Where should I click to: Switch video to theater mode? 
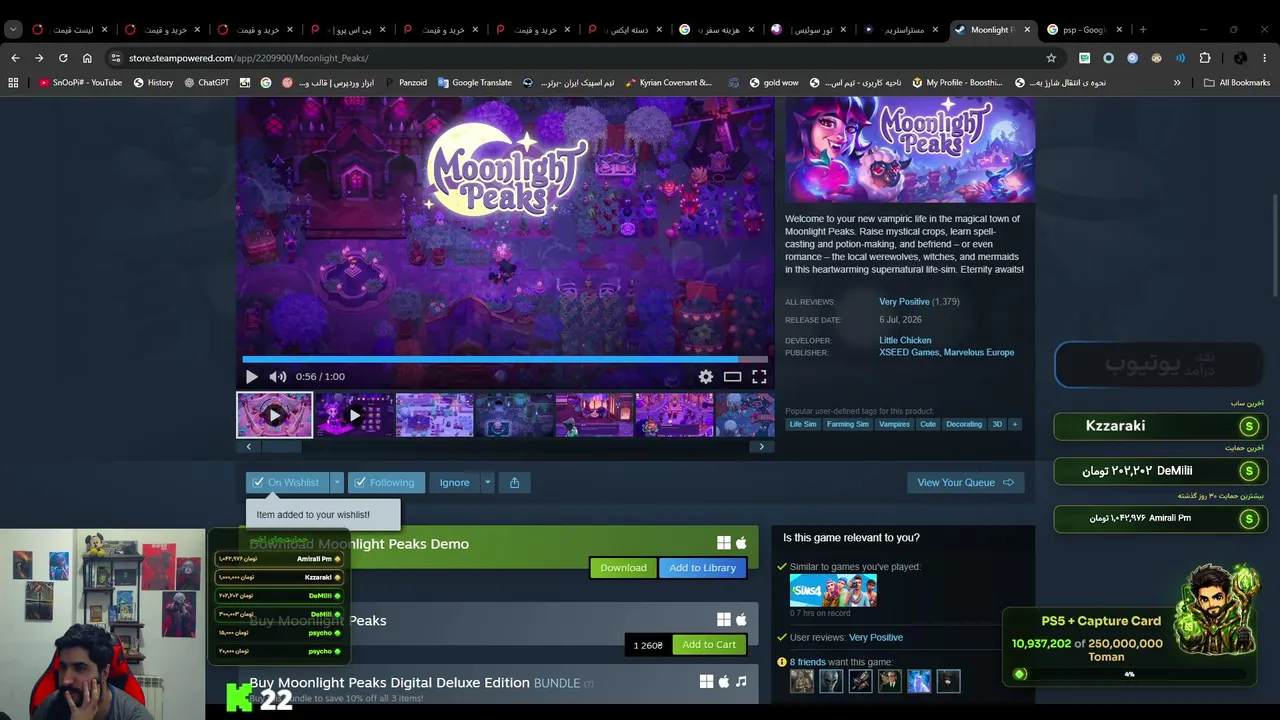tap(733, 377)
